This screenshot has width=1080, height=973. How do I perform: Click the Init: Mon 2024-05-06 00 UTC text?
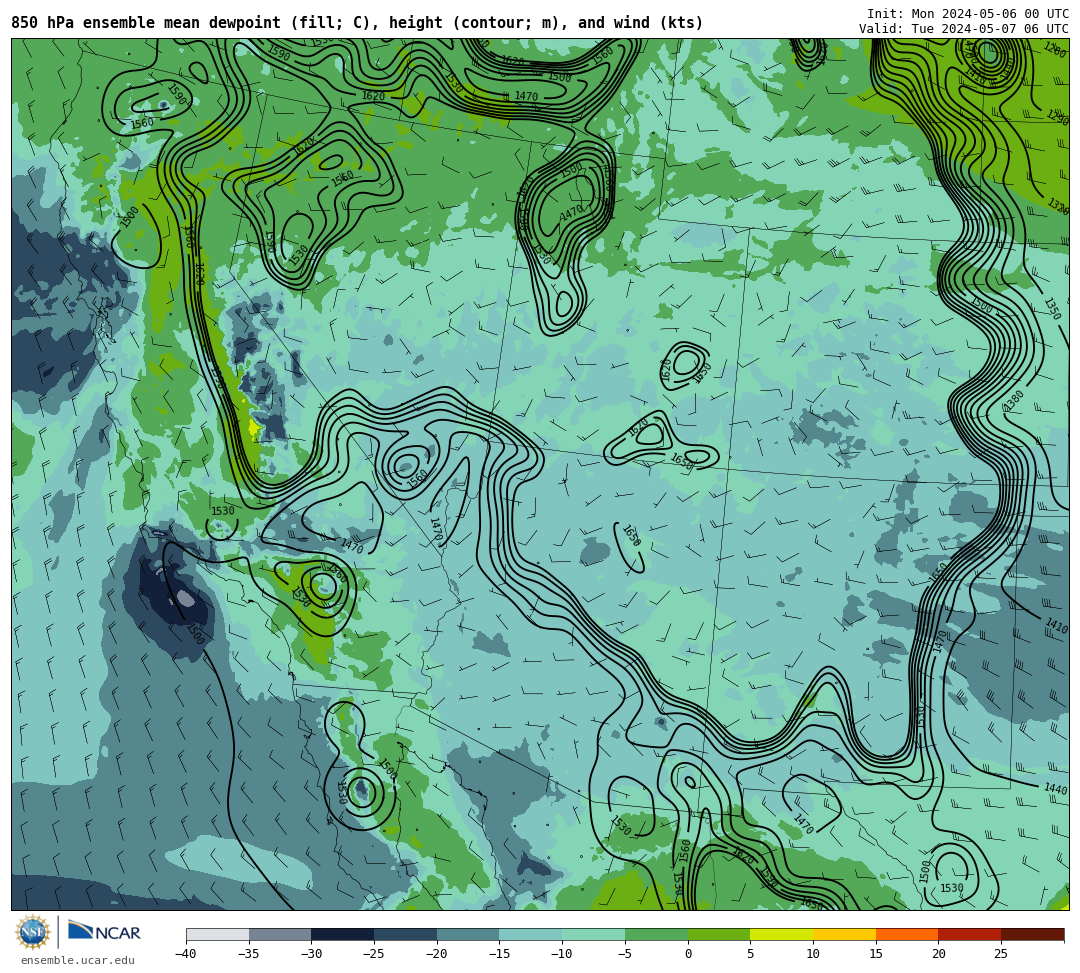pyautogui.click(x=968, y=14)
